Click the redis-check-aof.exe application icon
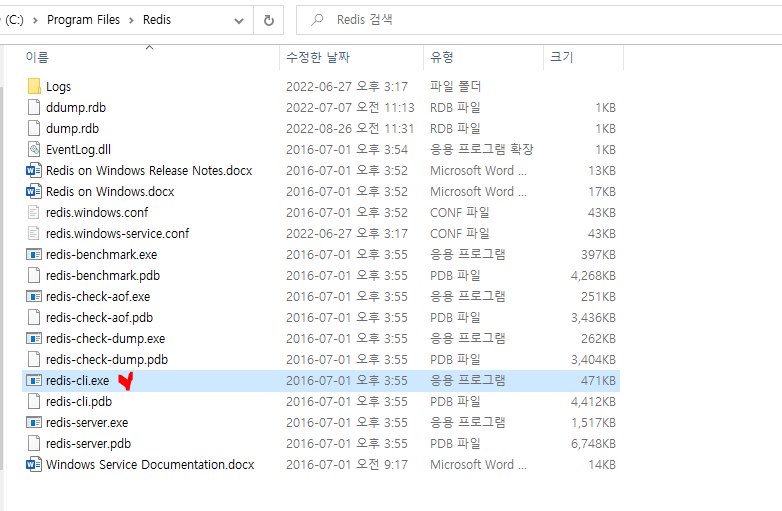This screenshot has width=782, height=511. (x=34, y=296)
